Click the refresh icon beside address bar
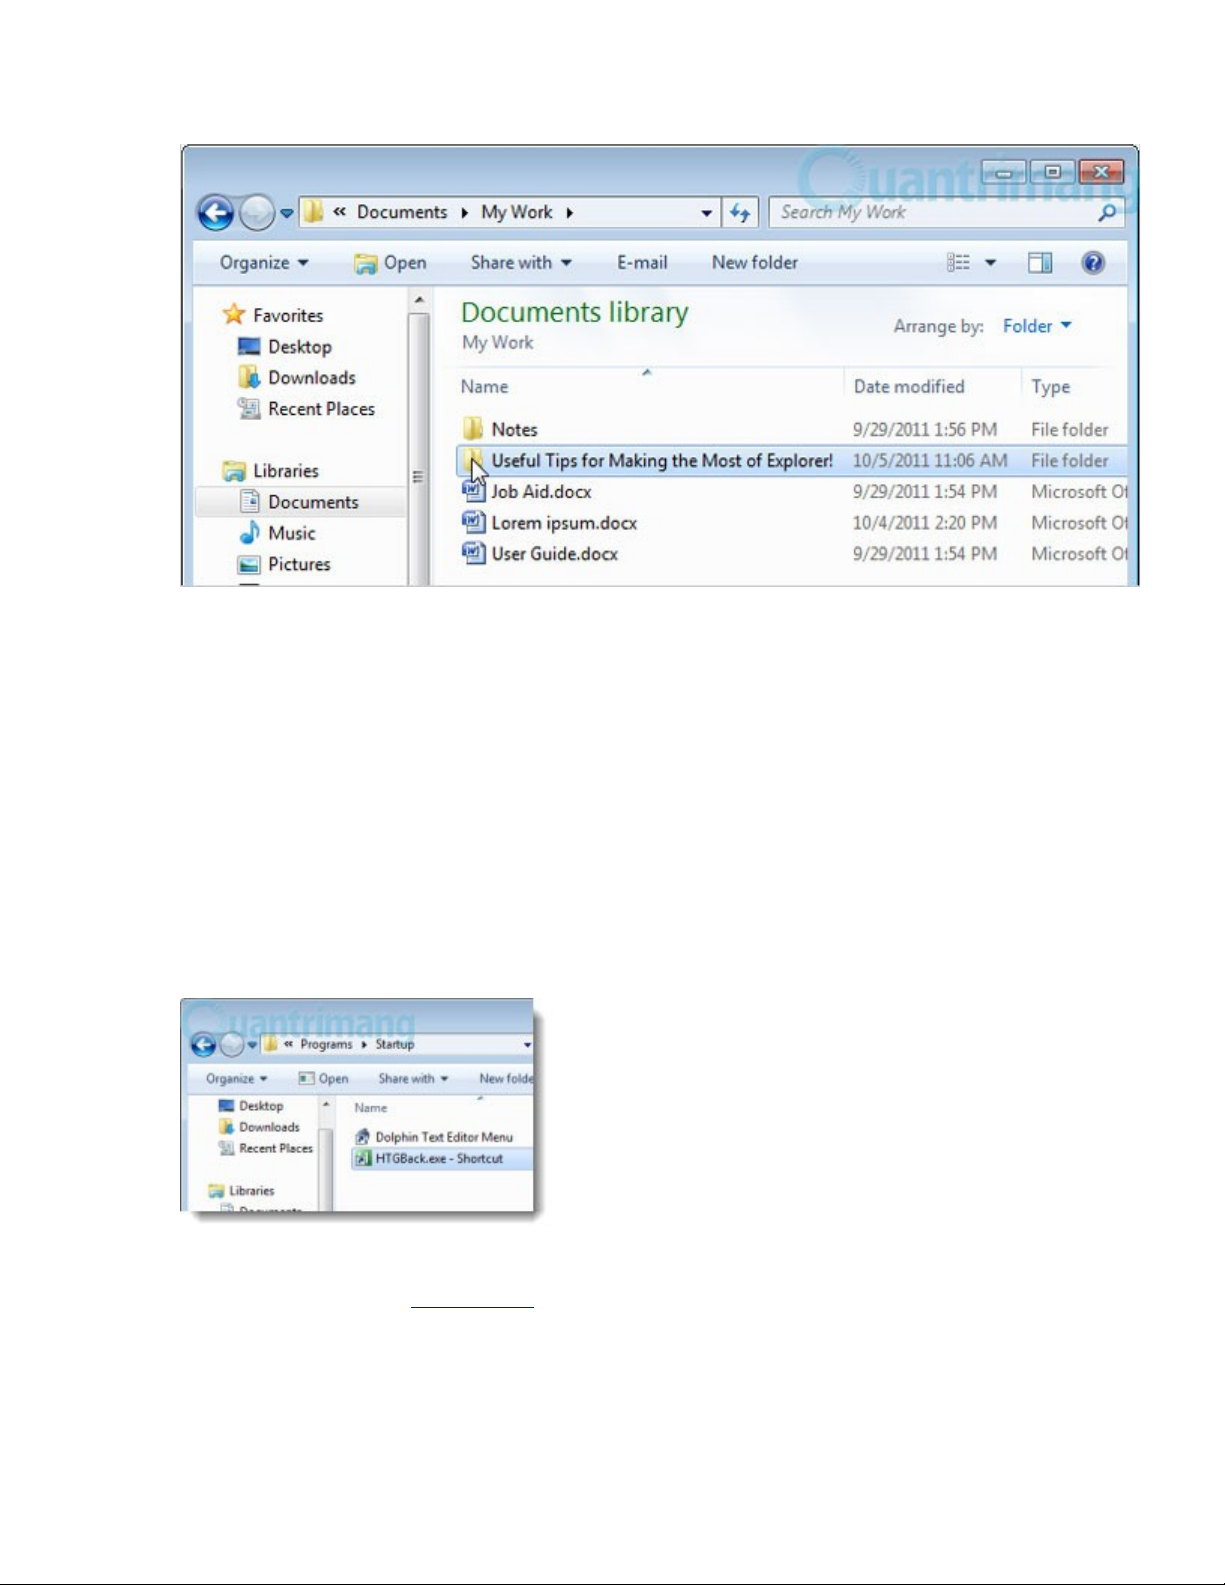This screenshot has width=1225, height=1585. coord(740,212)
